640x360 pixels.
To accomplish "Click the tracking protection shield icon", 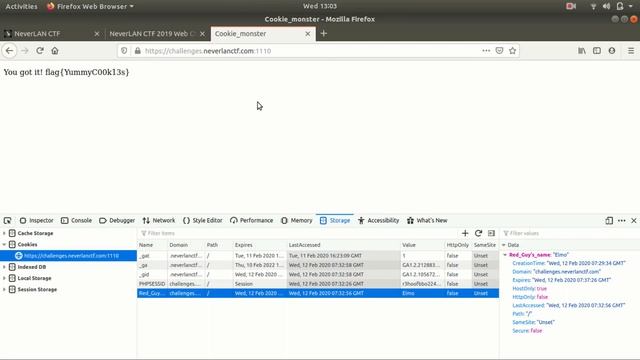I will [x=124, y=51].
